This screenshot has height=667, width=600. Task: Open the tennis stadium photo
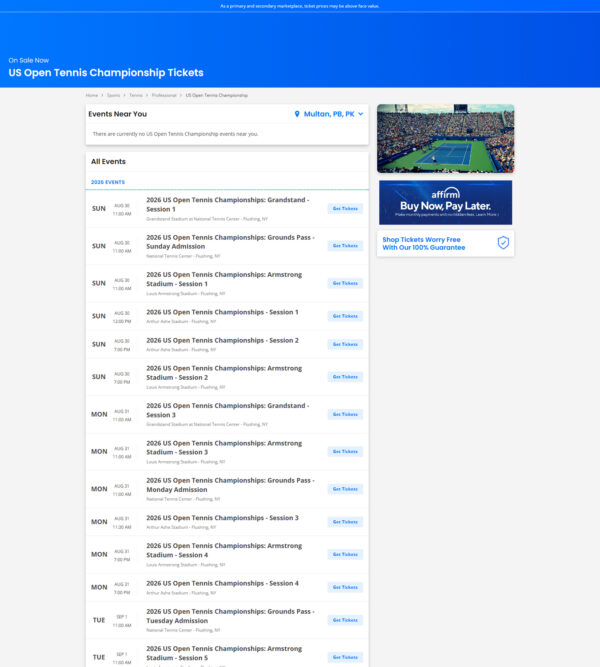click(445, 138)
